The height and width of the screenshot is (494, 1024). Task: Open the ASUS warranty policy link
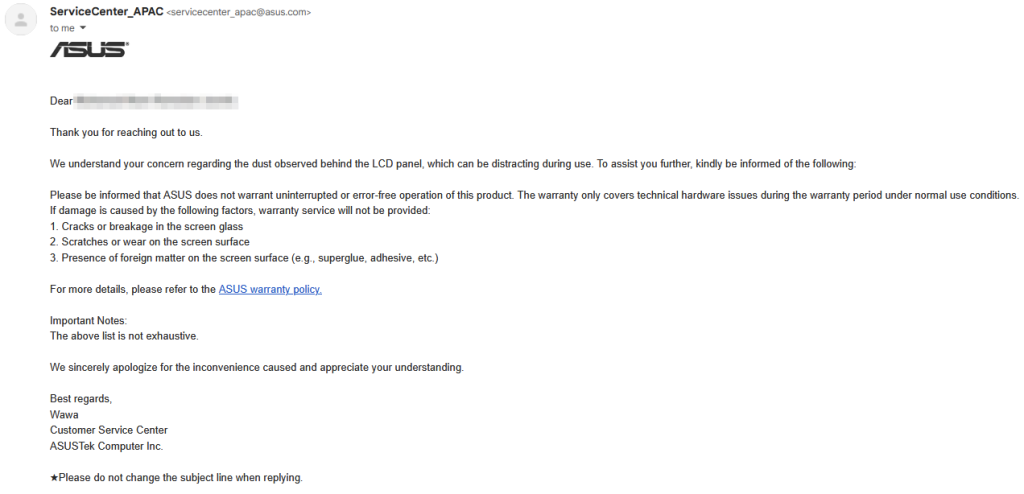point(270,289)
